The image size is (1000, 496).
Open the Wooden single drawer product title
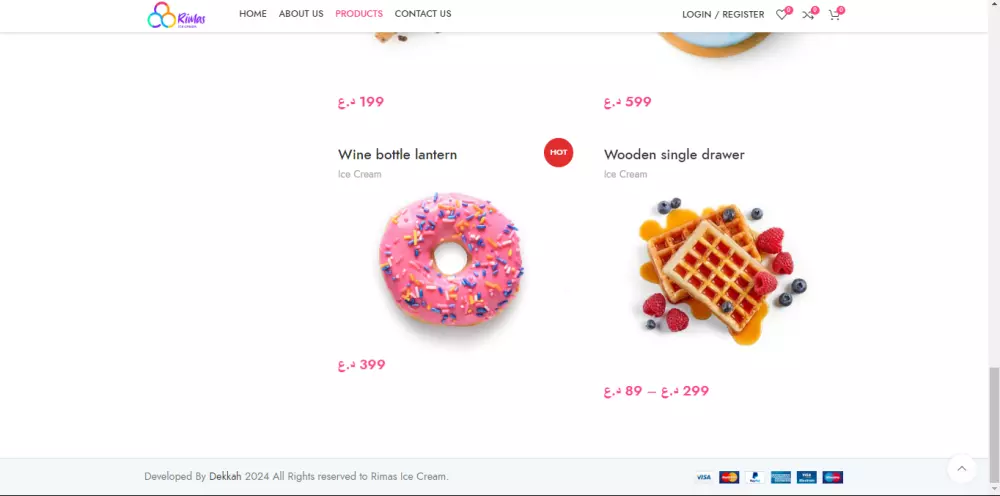(674, 155)
